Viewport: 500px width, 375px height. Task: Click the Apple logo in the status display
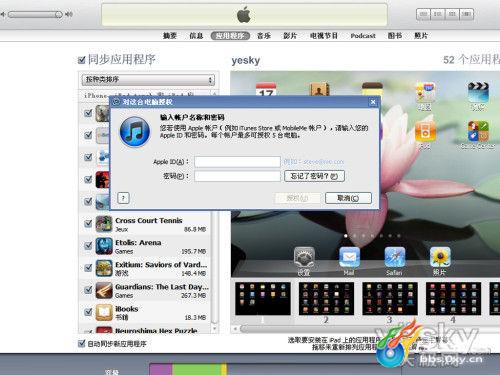click(244, 15)
